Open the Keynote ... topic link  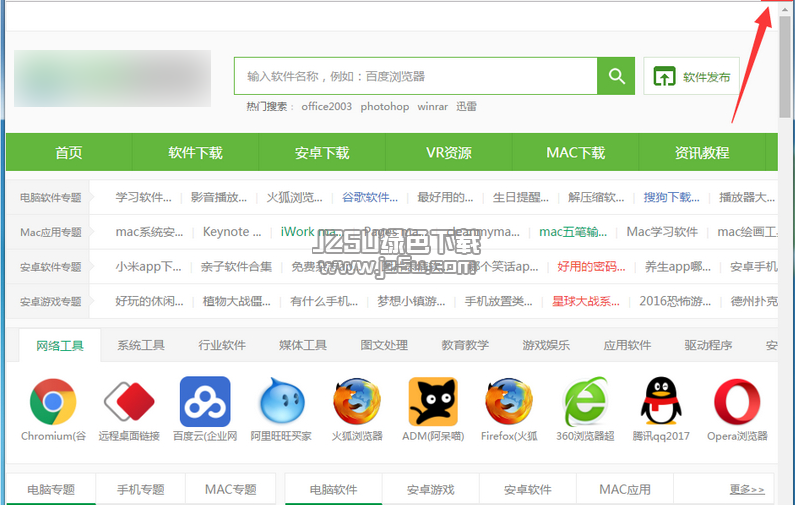point(232,232)
